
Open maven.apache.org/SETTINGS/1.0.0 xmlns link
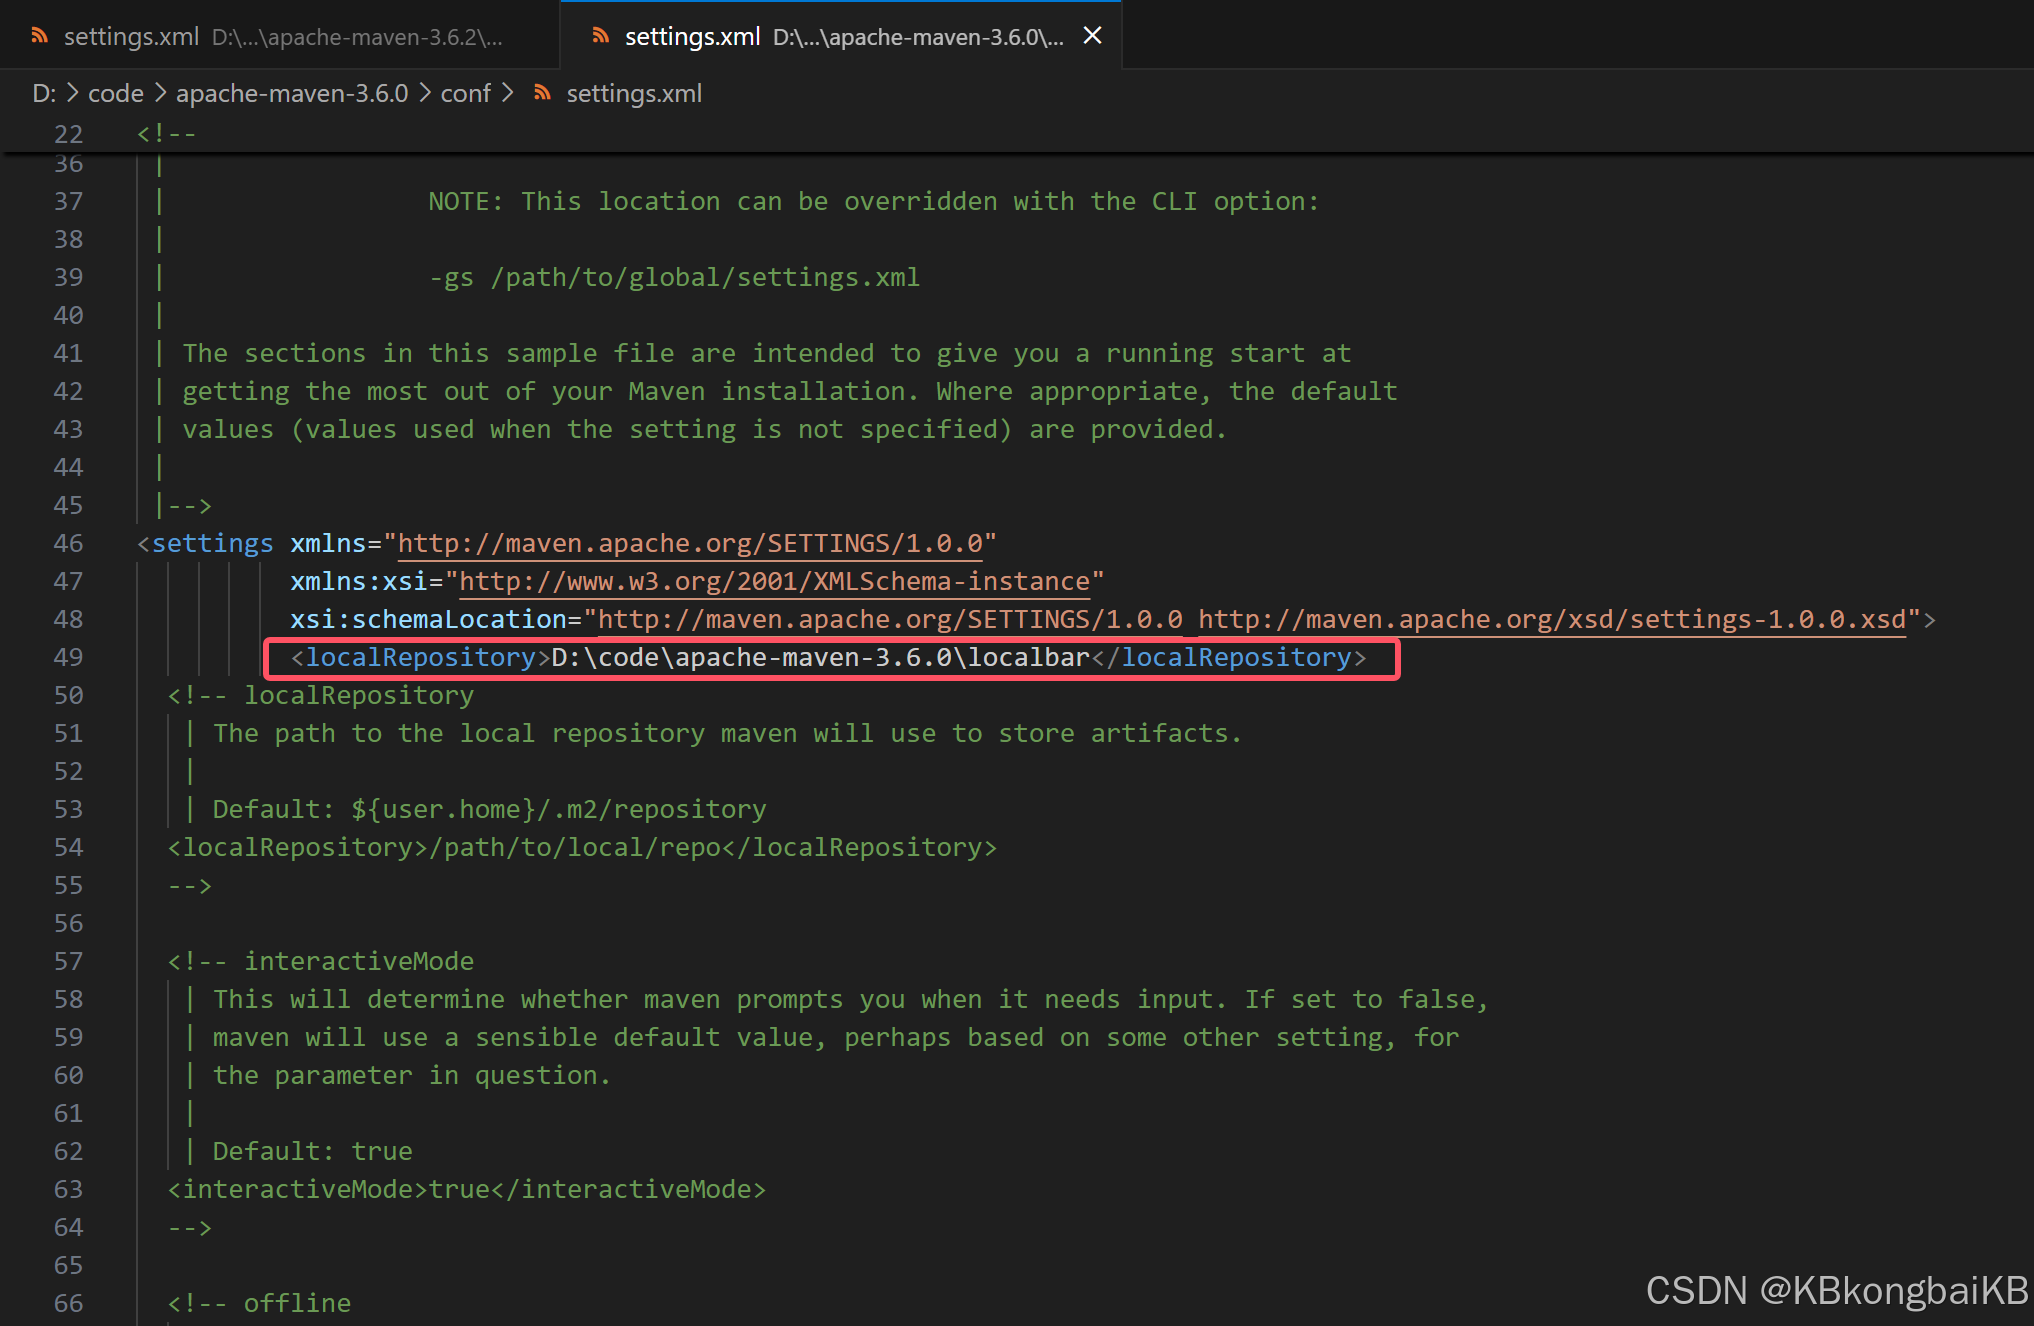pos(690,543)
